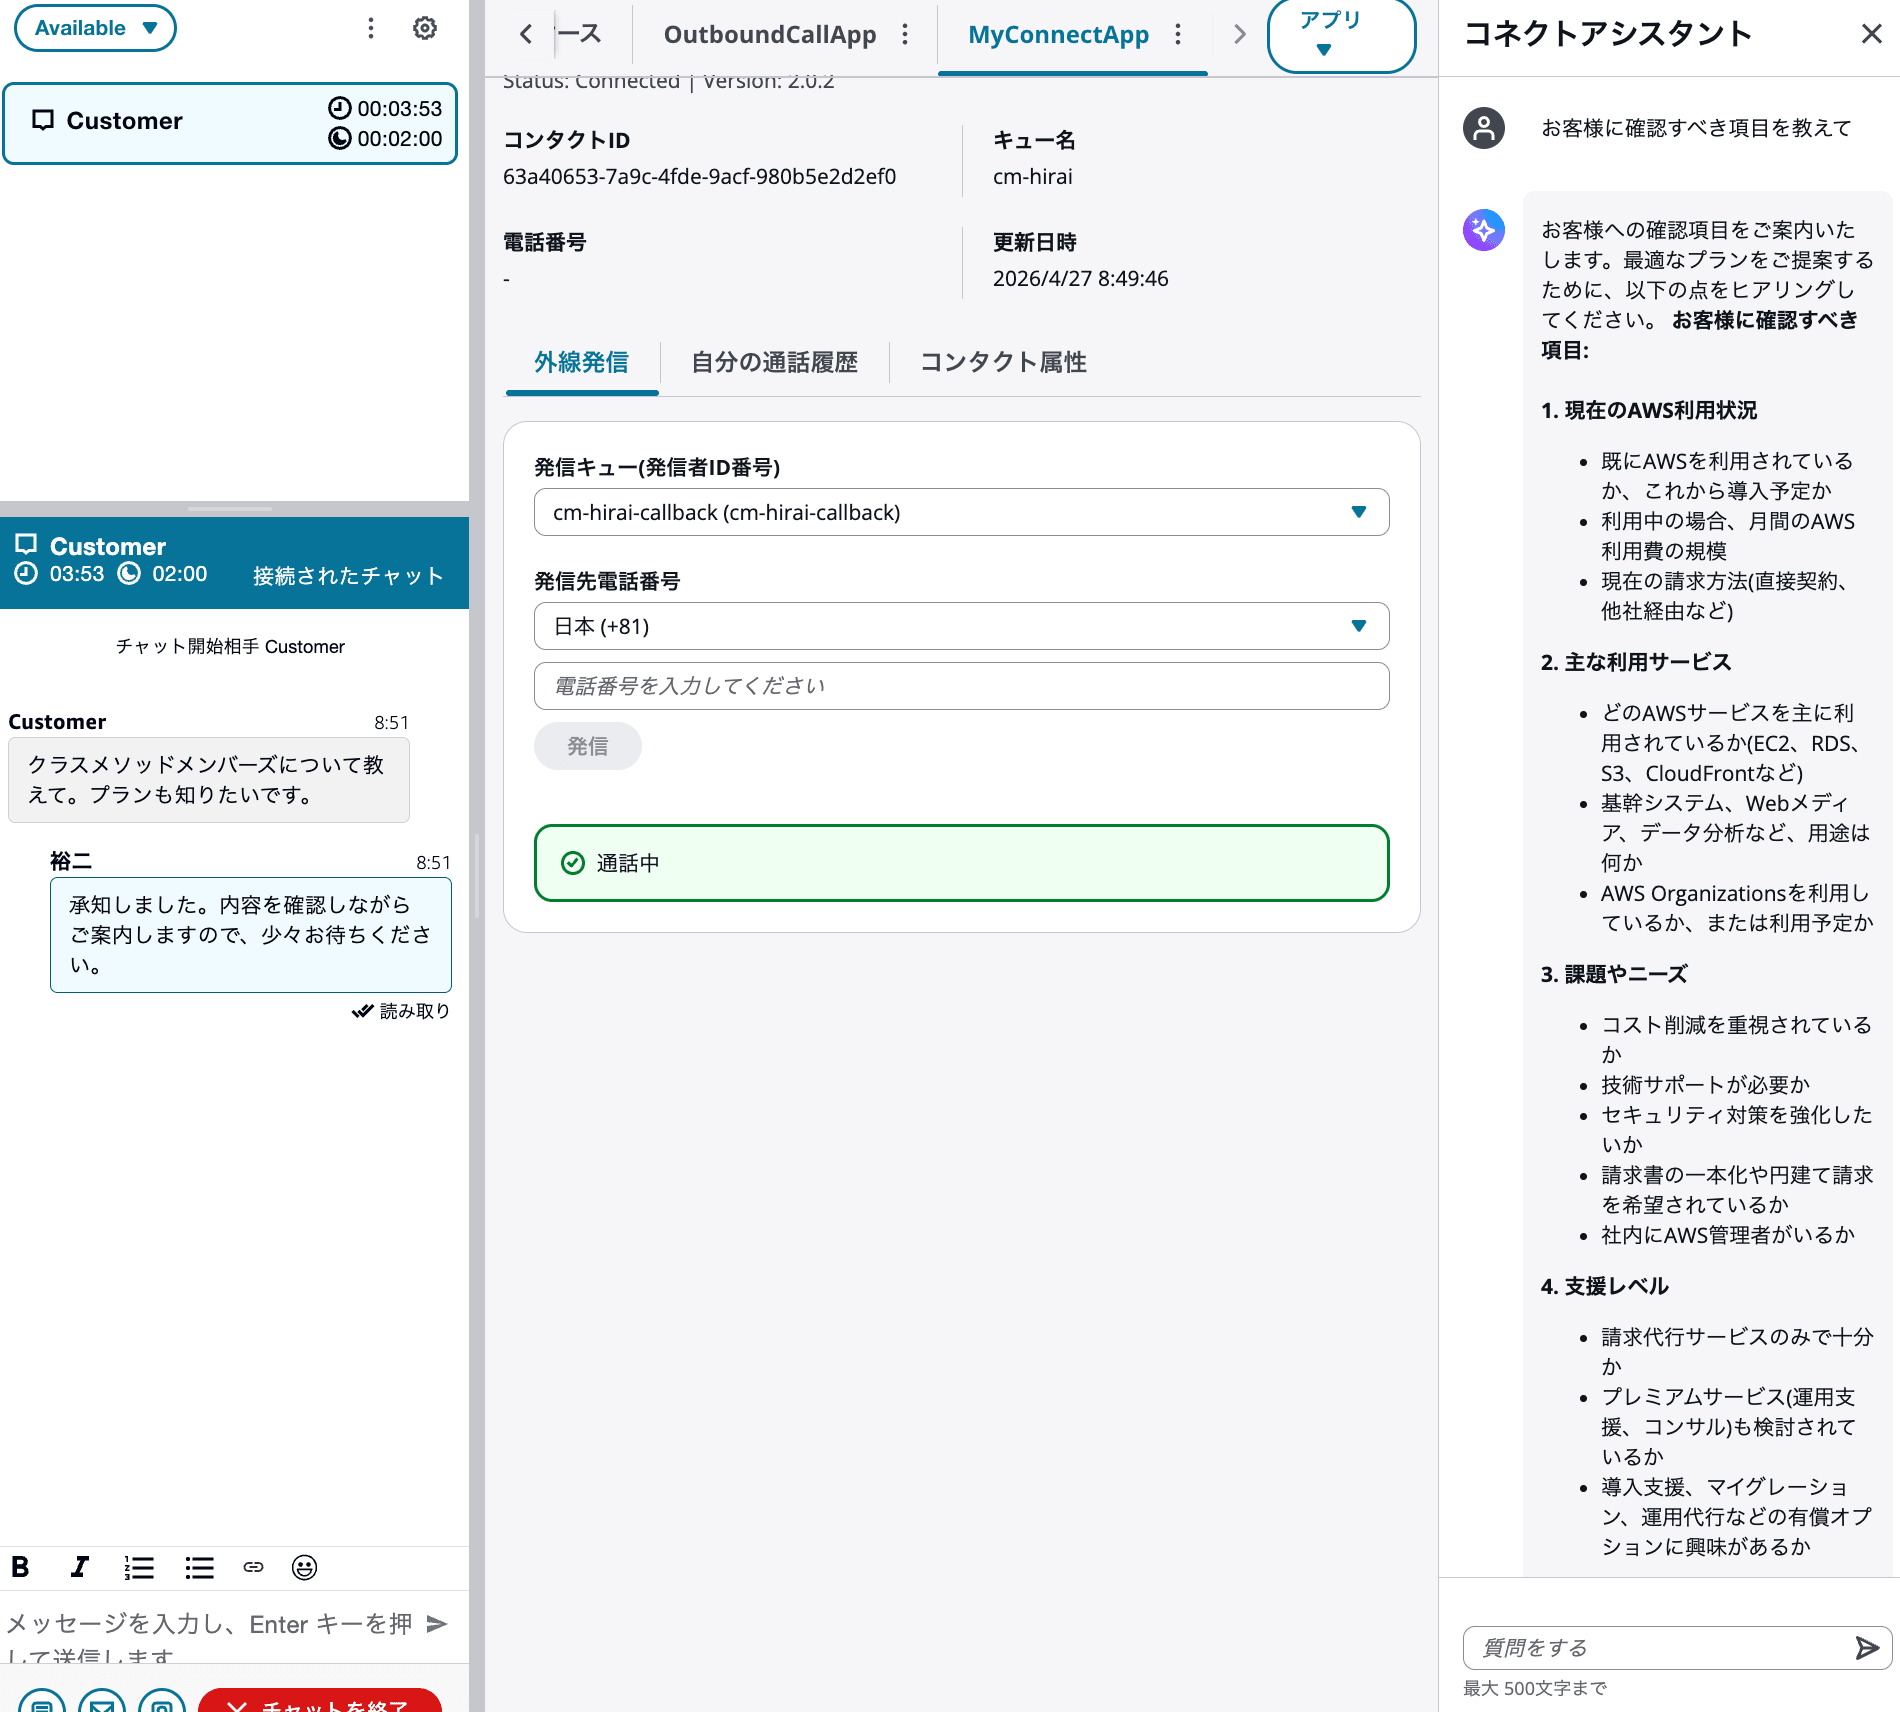Click the 質問をする question input field
This screenshot has width=1900, height=1712.
point(1650,1647)
